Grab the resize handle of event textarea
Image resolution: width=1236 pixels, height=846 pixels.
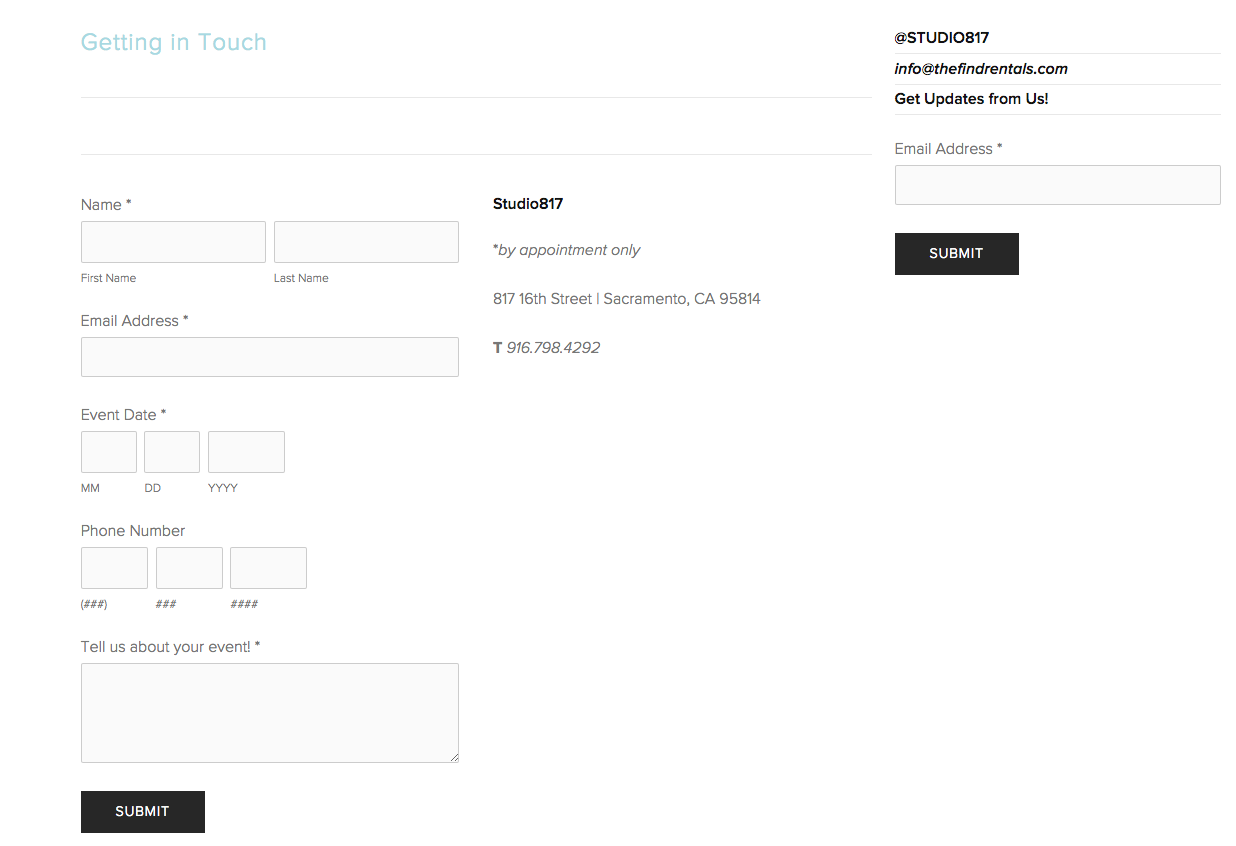(454, 758)
